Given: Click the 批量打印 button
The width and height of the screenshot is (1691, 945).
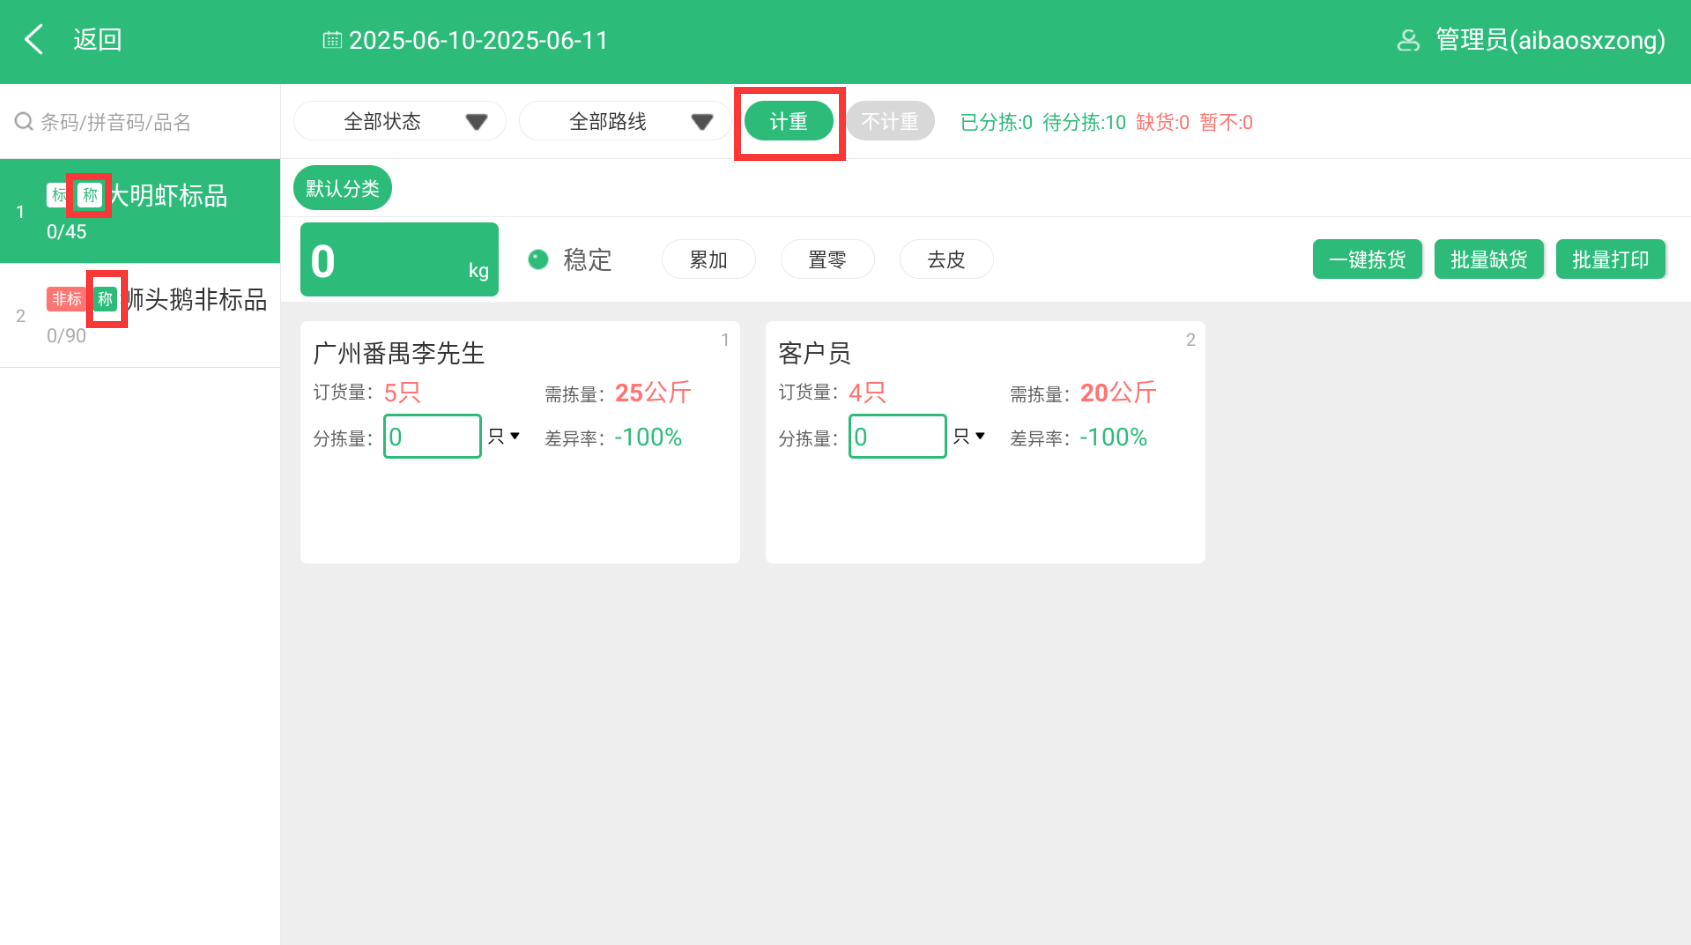Looking at the screenshot, I should 1610,260.
